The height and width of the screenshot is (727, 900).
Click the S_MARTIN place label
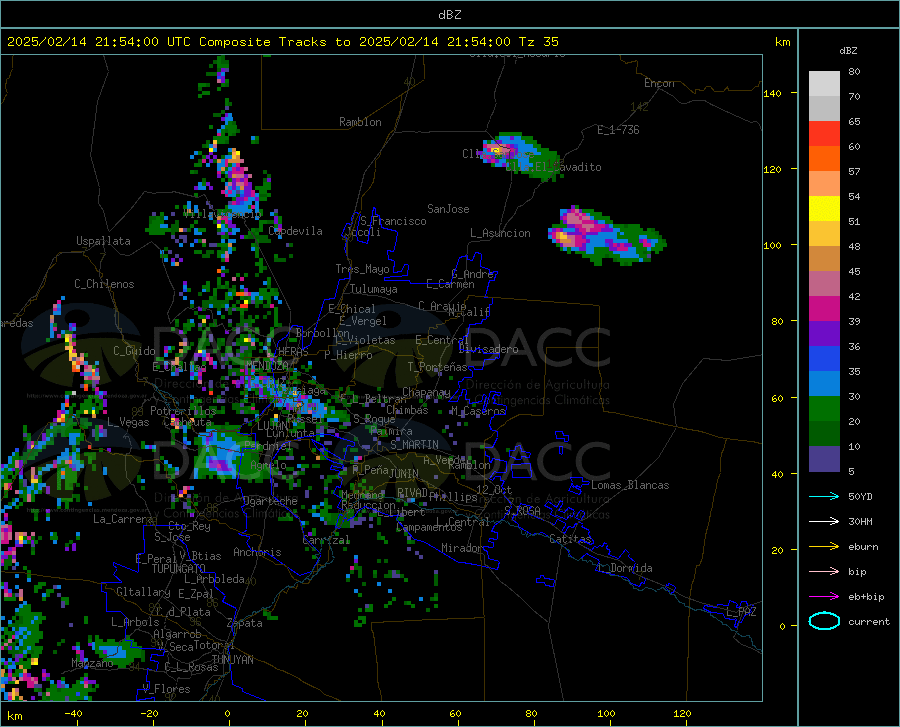[x=414, y=445]
